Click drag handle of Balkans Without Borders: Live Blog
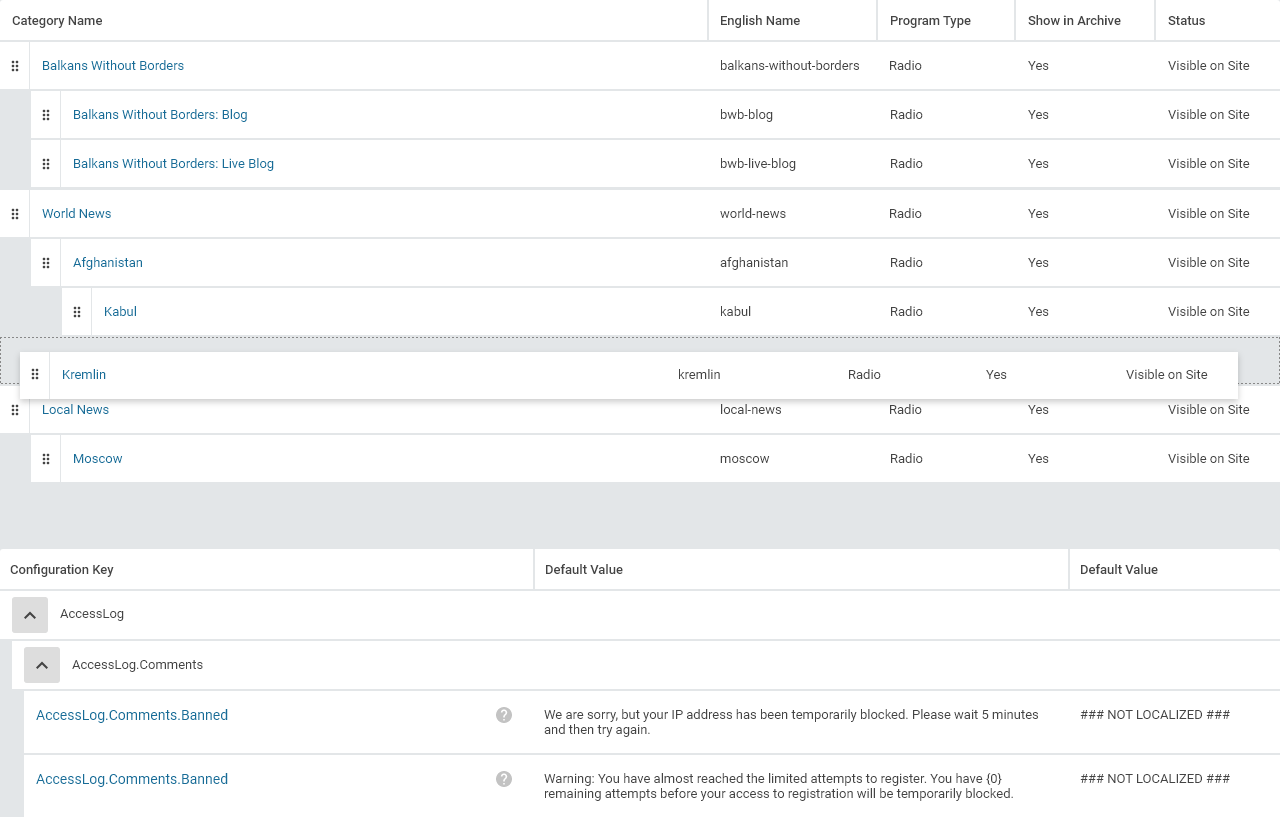The width and height of the screenshot is (1280, 817). [46, 164]
